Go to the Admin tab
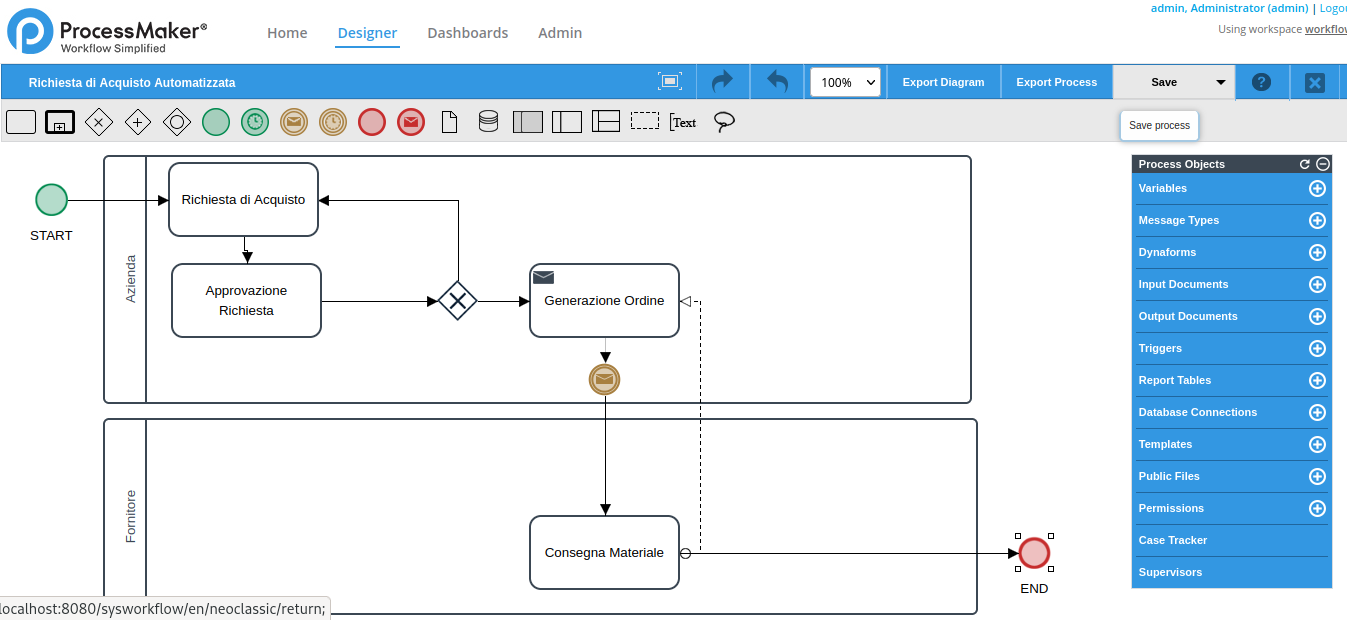Screen dimensions: 1347x620 click(560, 33)
